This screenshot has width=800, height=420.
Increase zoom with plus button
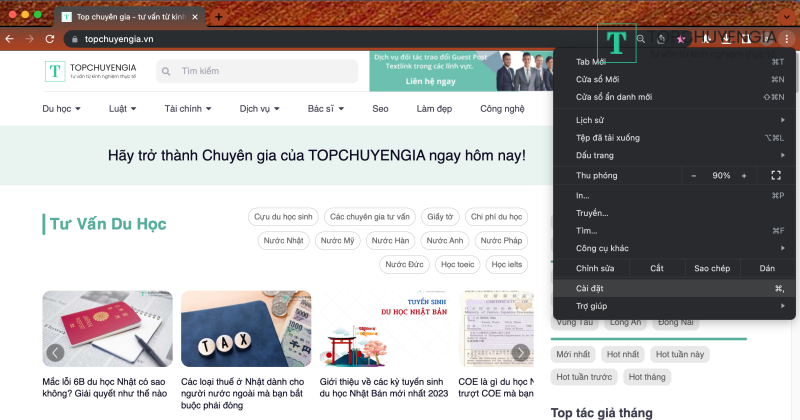tap(744, 175)
